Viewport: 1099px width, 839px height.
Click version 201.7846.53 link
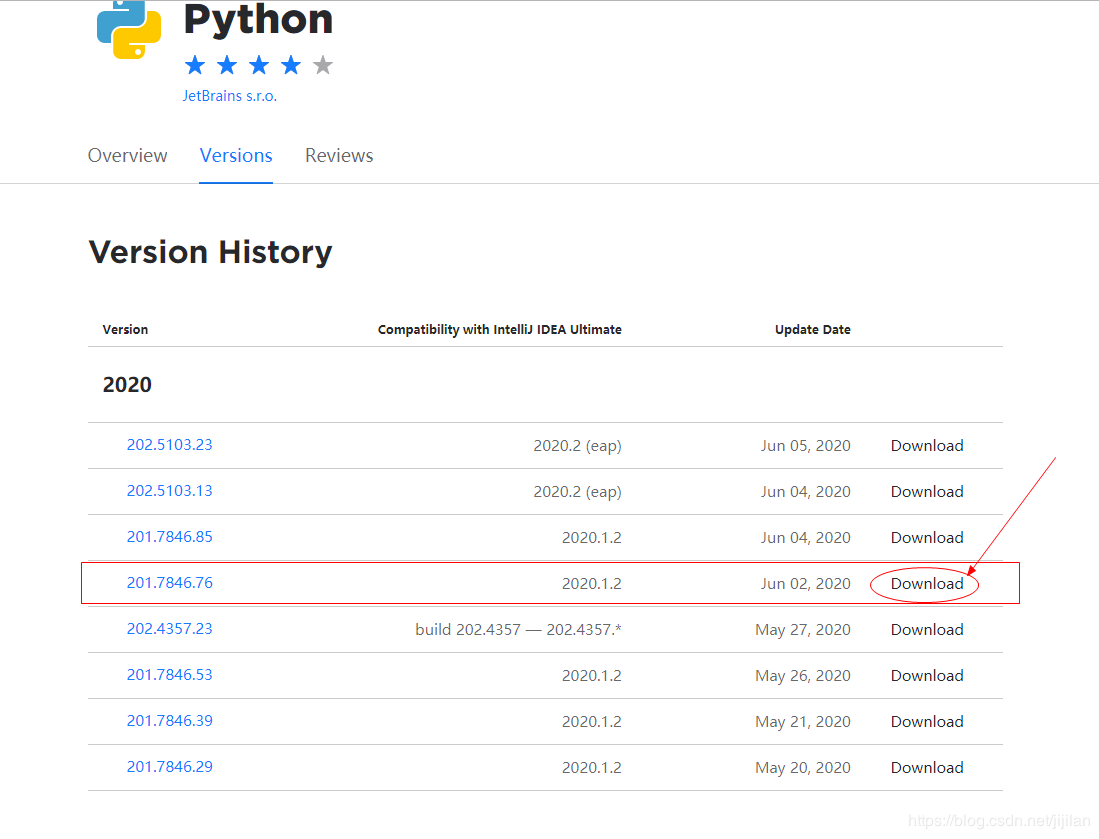pos(169,675)
